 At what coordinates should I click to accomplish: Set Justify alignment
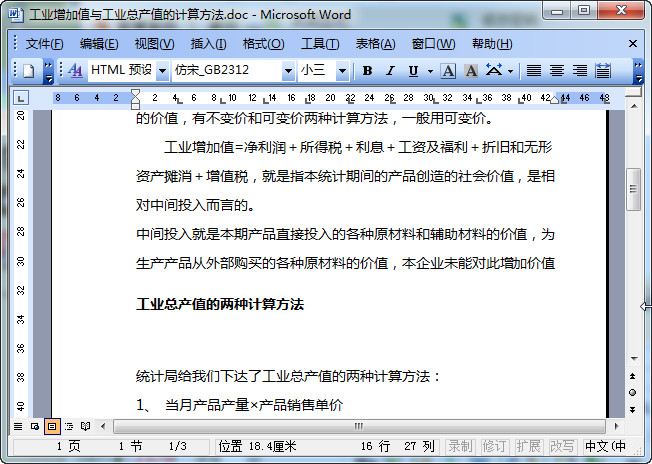tap(533, 71)
